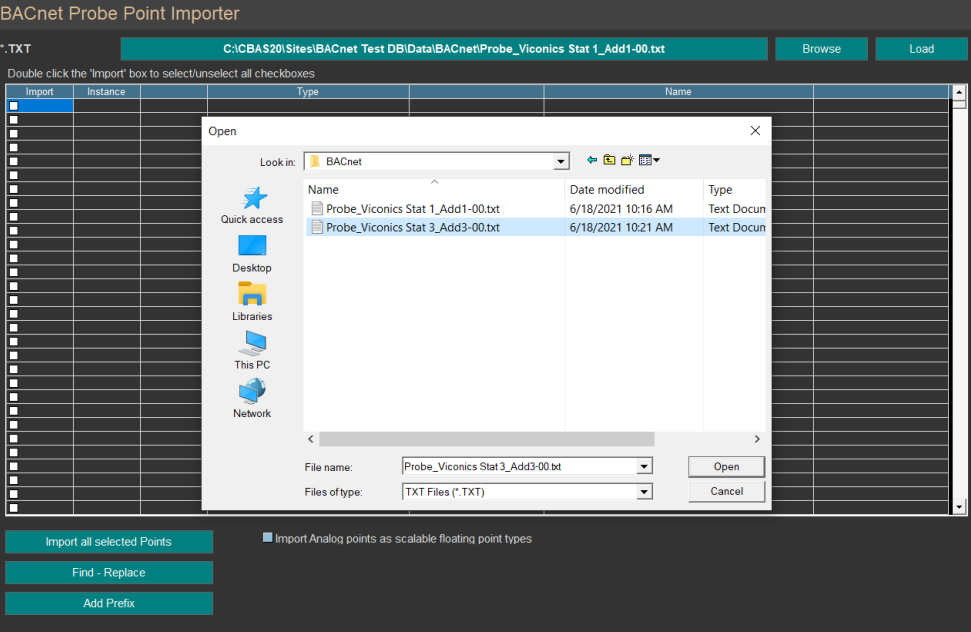Expand the Look in folder dropdown
This screenshot has height=632, width=971.
[561, 161]
